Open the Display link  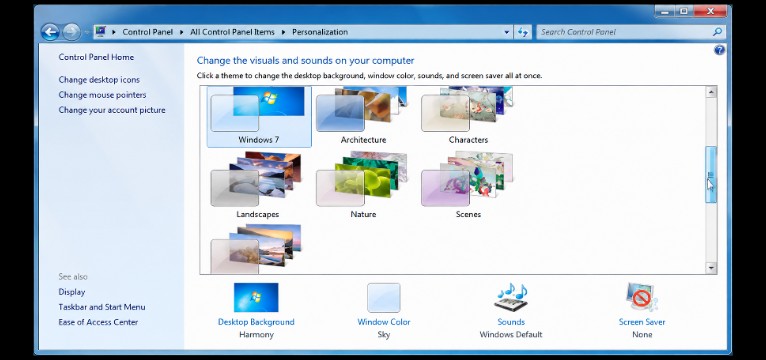(72, 292)
